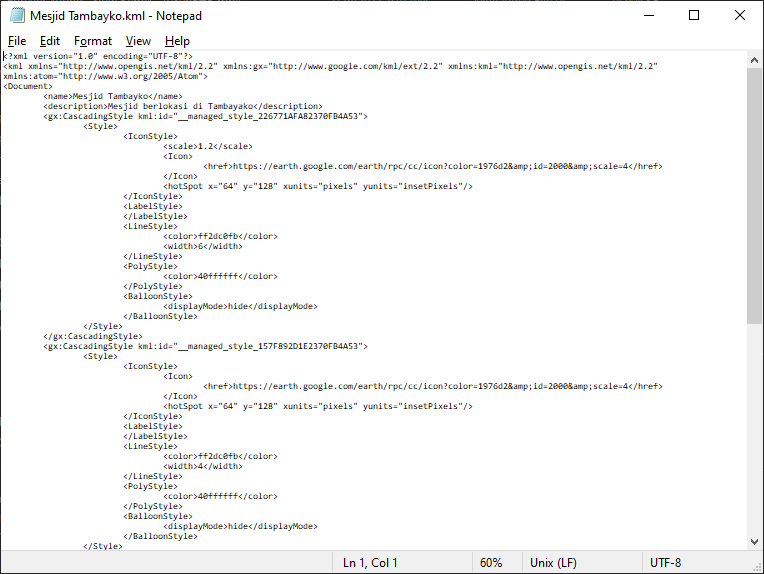Close the Notepad window
The image size is (764, 574).
740,16
